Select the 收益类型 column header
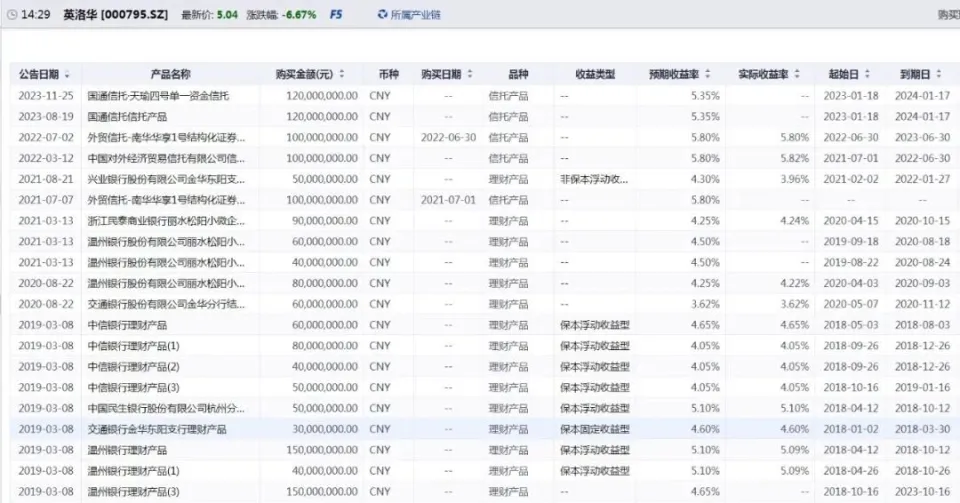Image resolution: width=960 pixels, height=503 pixels. [x=595, y=75]
